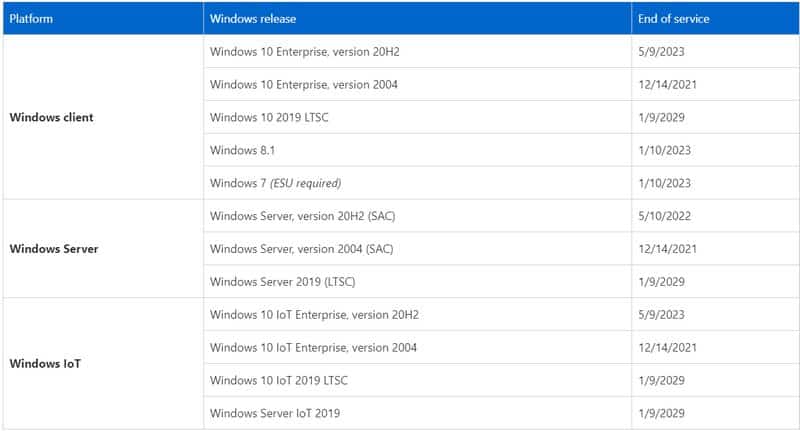This screenshot has height=431, width=800.
Task: Click the End of service column header
Action: 674,19
